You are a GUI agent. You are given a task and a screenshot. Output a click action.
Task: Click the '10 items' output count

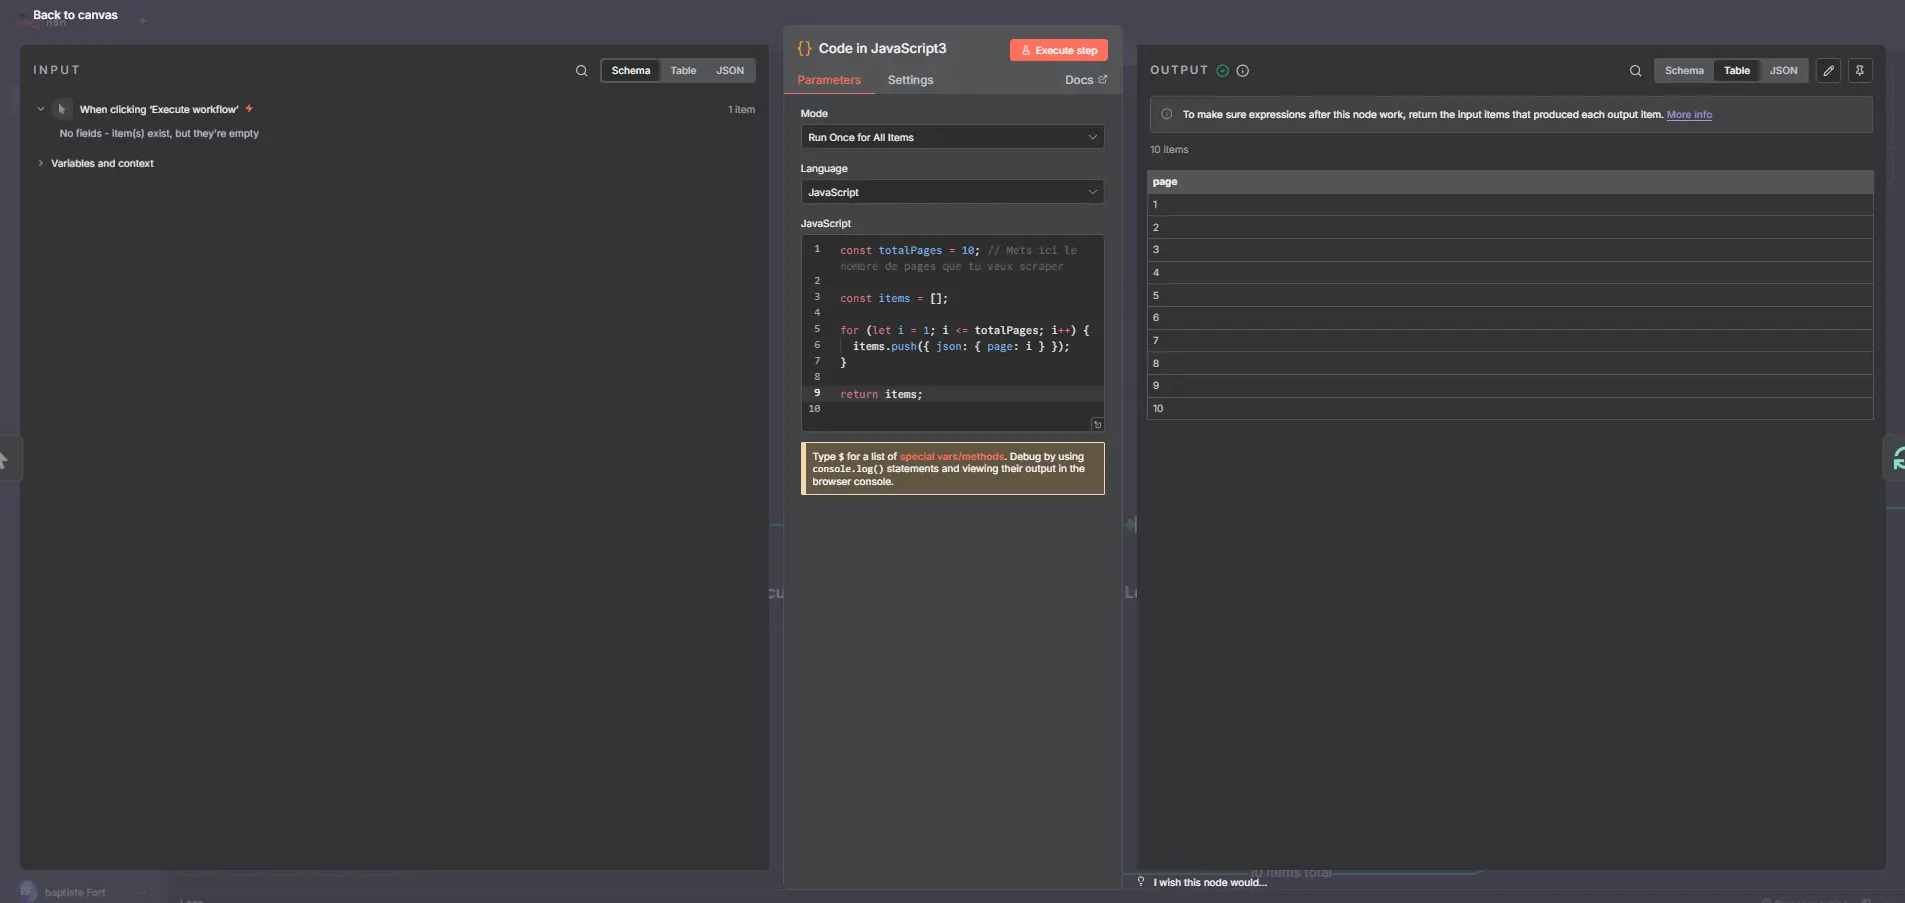1169,150
